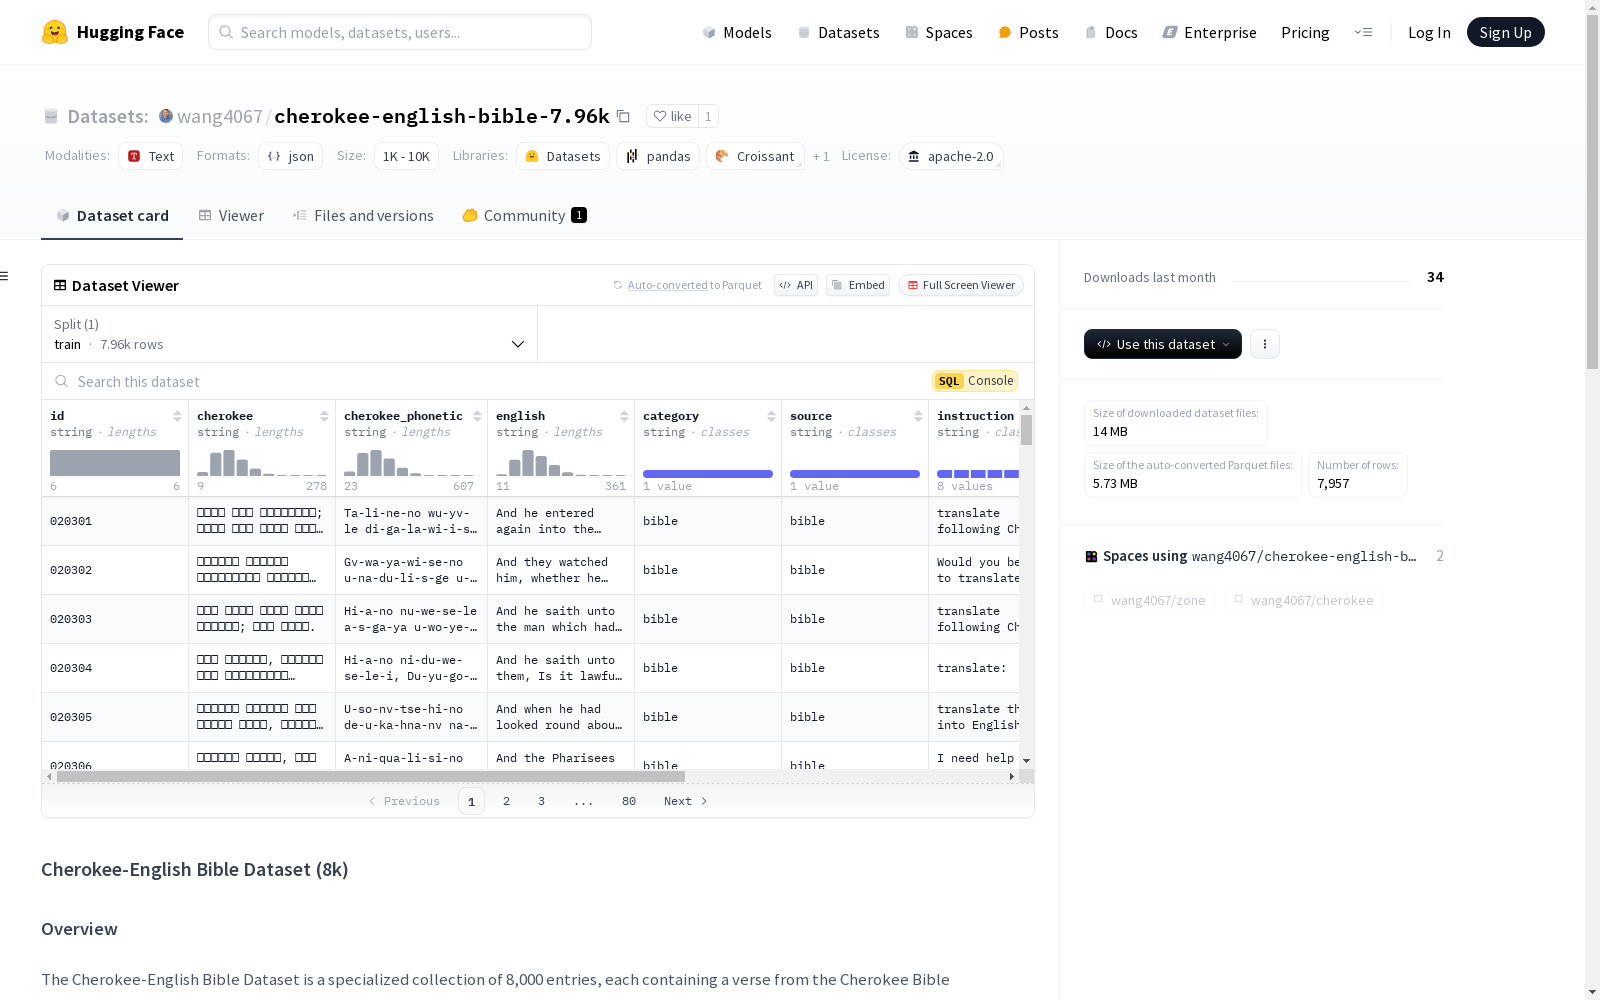The image size is (1600, 1000).
Task: Sort the cherokee column
Action: coord(324,416)
